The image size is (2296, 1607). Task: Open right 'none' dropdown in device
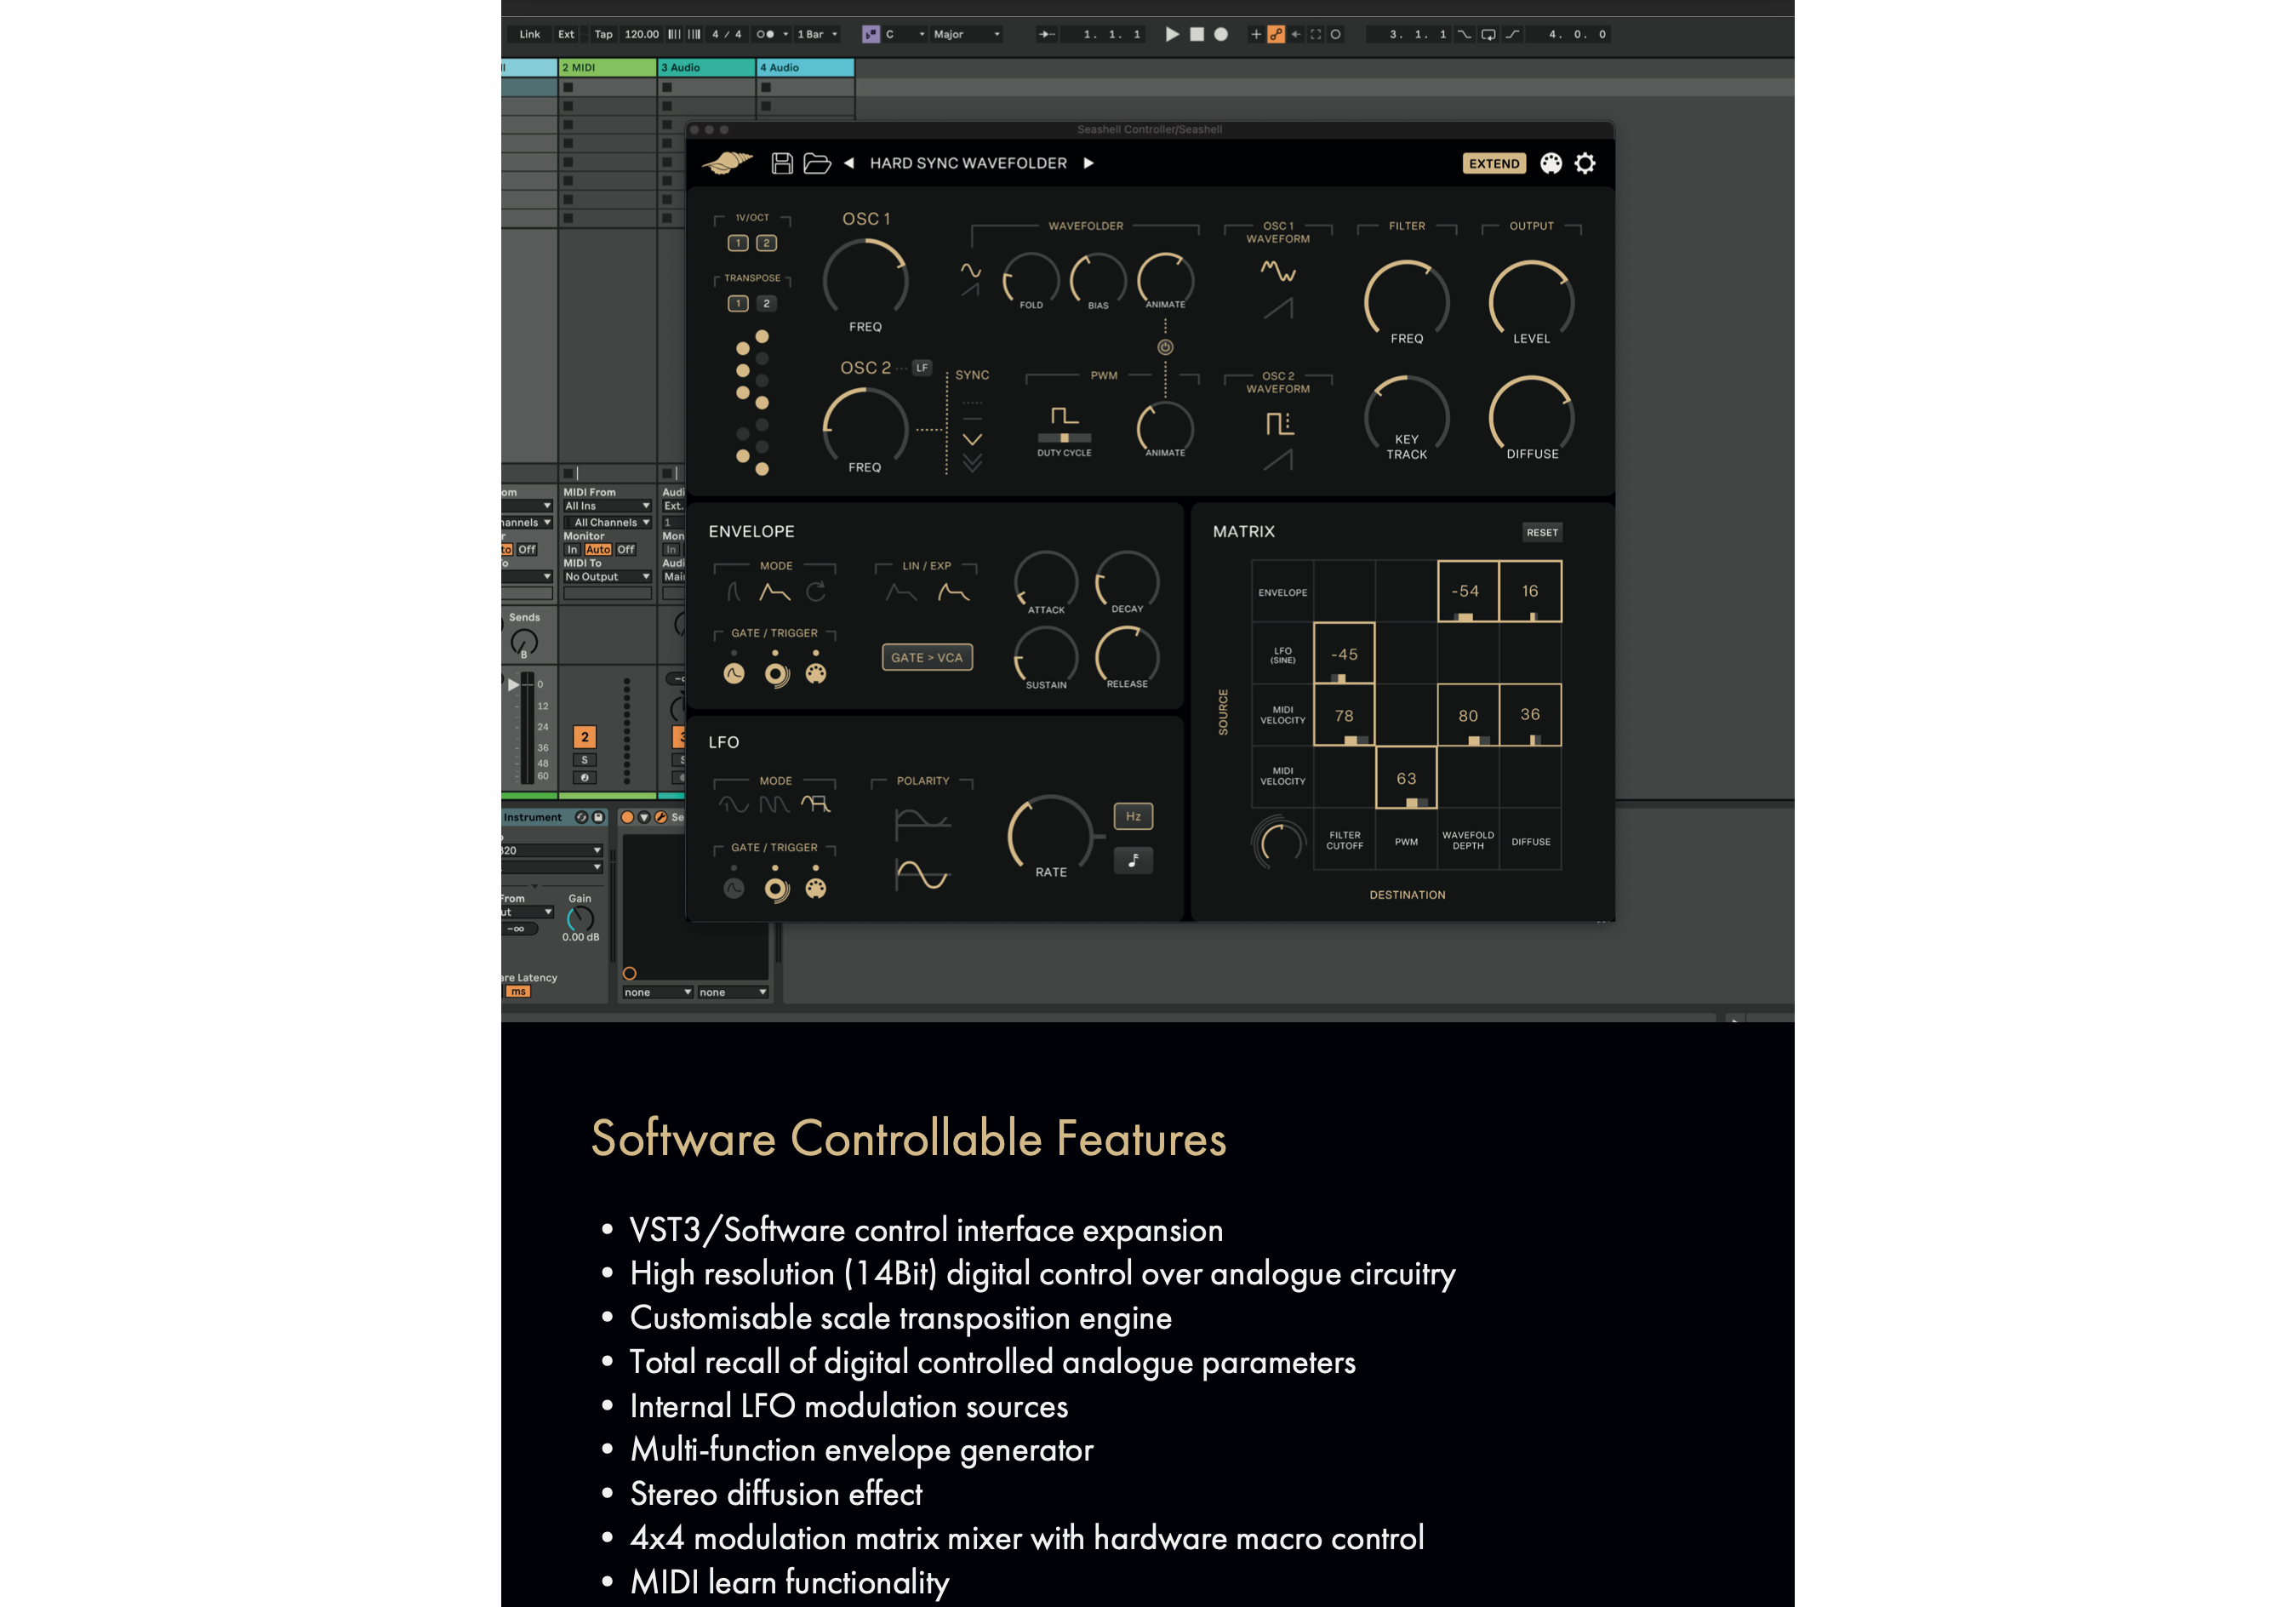tap(733, 992)
